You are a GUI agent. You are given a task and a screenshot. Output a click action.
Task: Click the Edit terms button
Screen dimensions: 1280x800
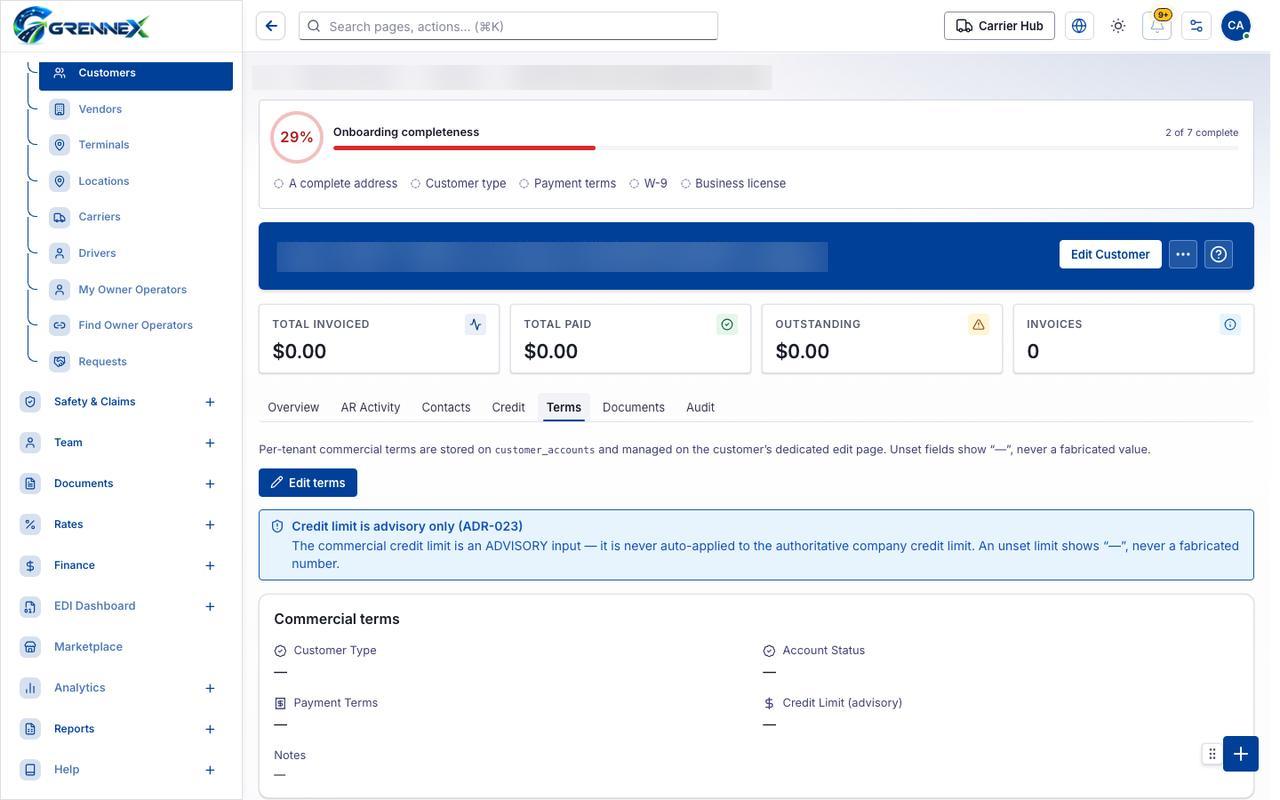click(308, 483)
